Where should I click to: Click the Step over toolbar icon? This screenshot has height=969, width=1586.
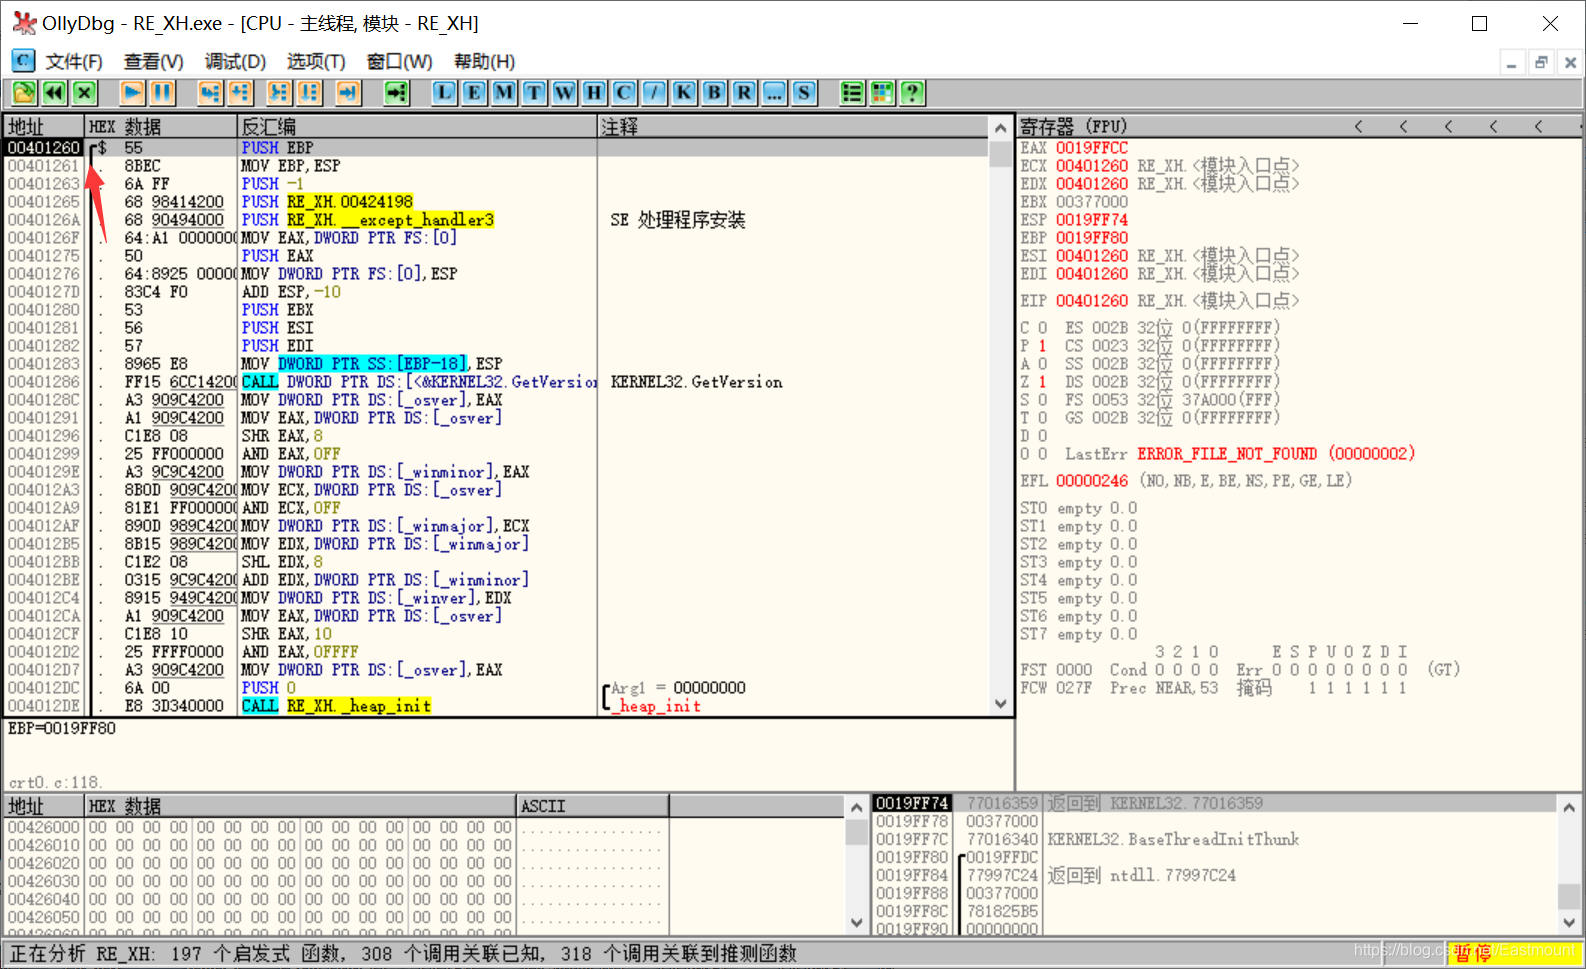pyautogui.click(x=240, y=93)
